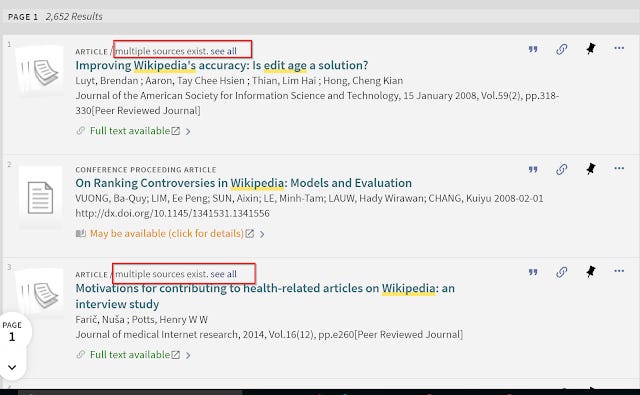Open the title On Ranking Controversies in Wikipedia
This screenshot has height=395, width=640.
tap(243, 183)
